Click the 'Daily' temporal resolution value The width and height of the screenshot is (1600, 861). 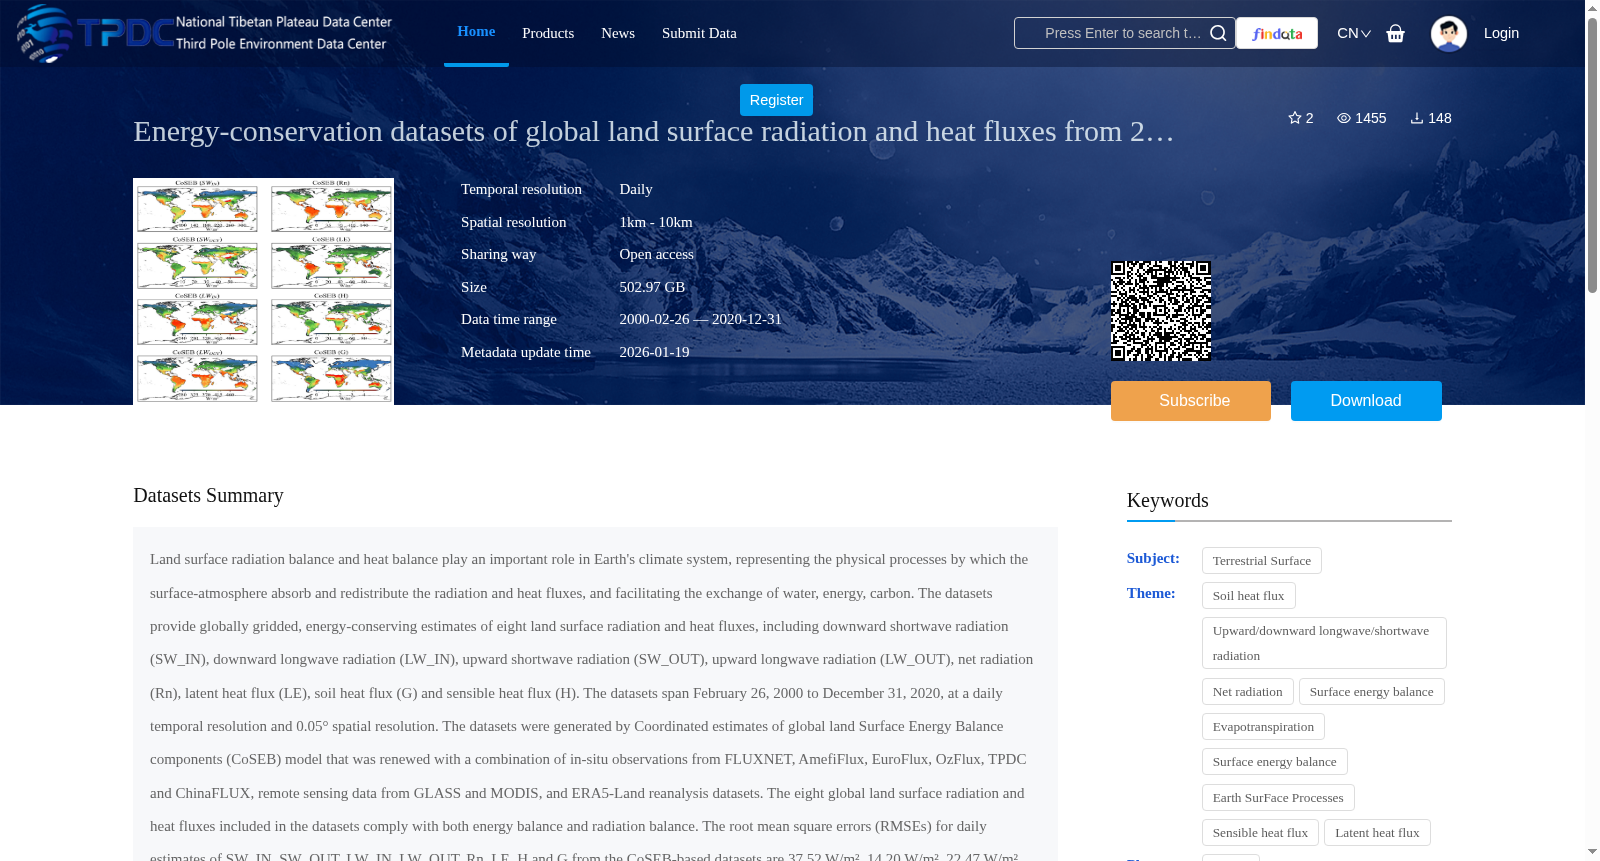pyautogui.click(x=636, y=189)
